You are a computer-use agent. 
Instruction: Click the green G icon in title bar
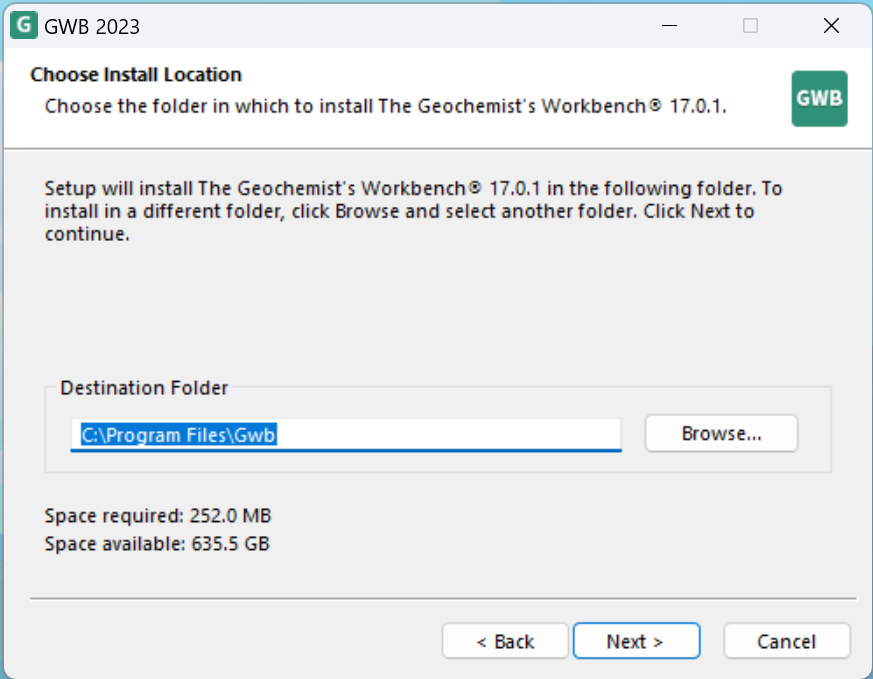click(x=24, y=26)
